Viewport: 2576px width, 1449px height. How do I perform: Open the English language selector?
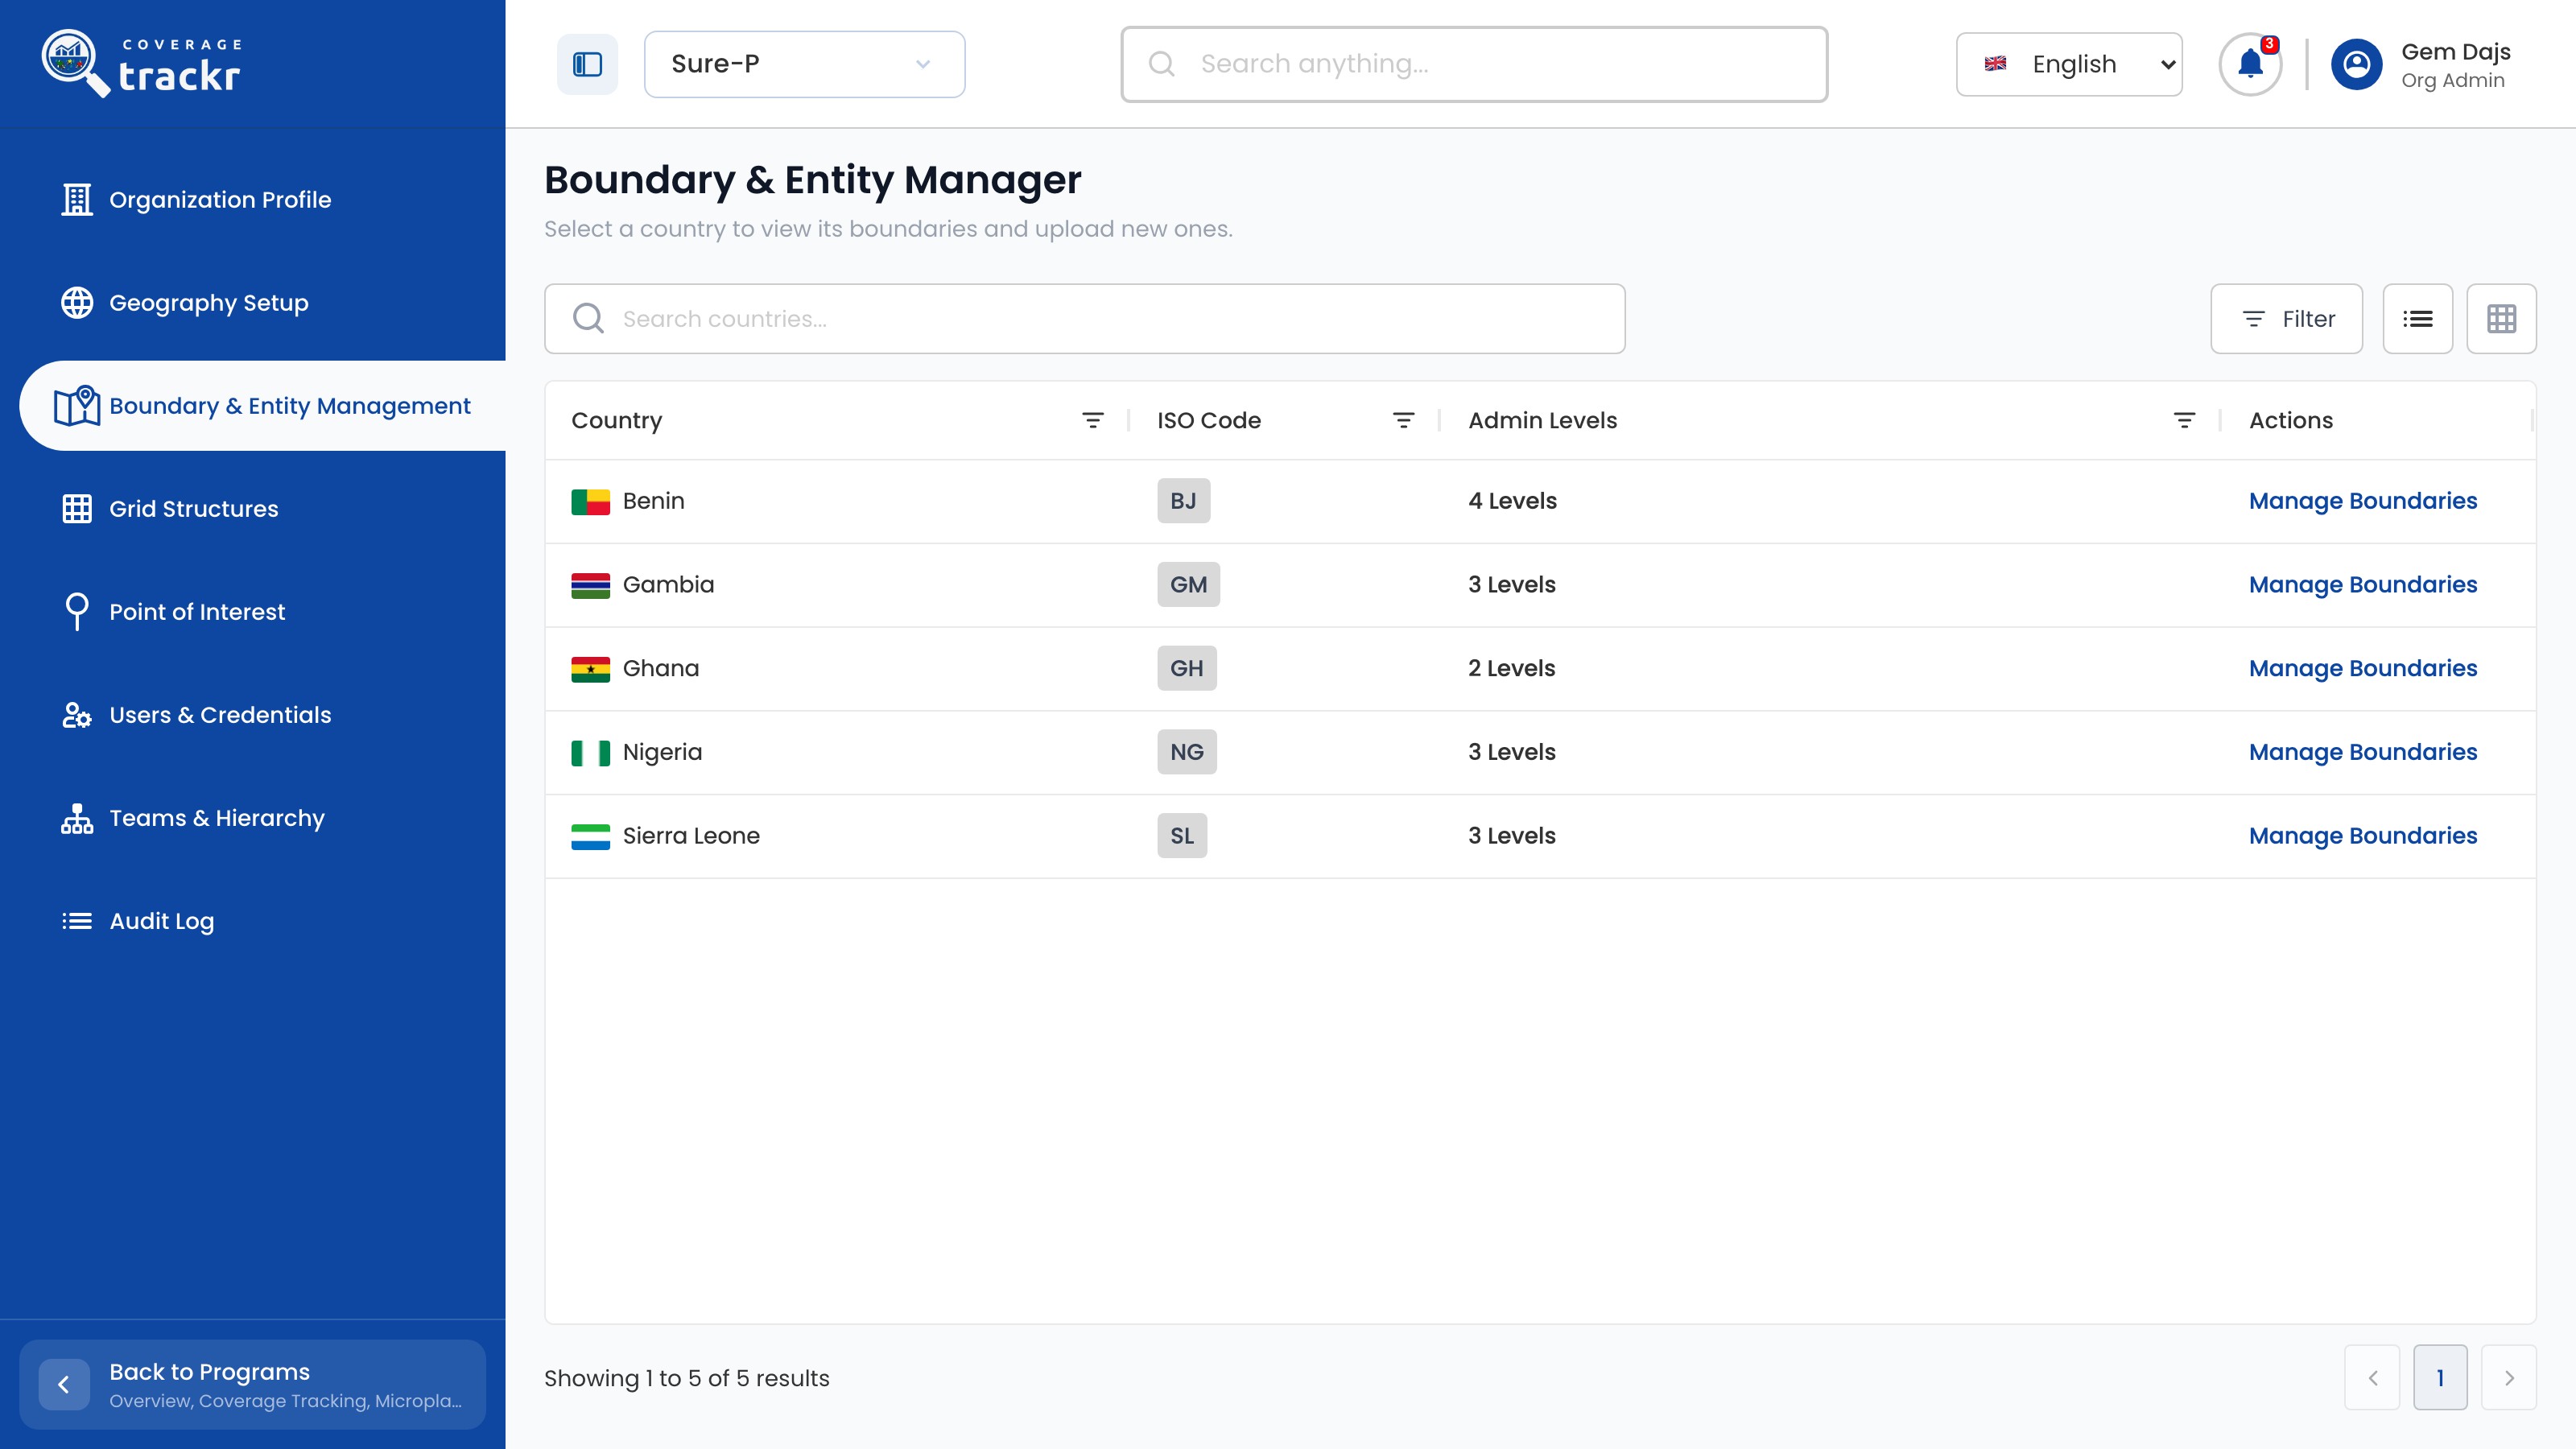point(2069,64)
